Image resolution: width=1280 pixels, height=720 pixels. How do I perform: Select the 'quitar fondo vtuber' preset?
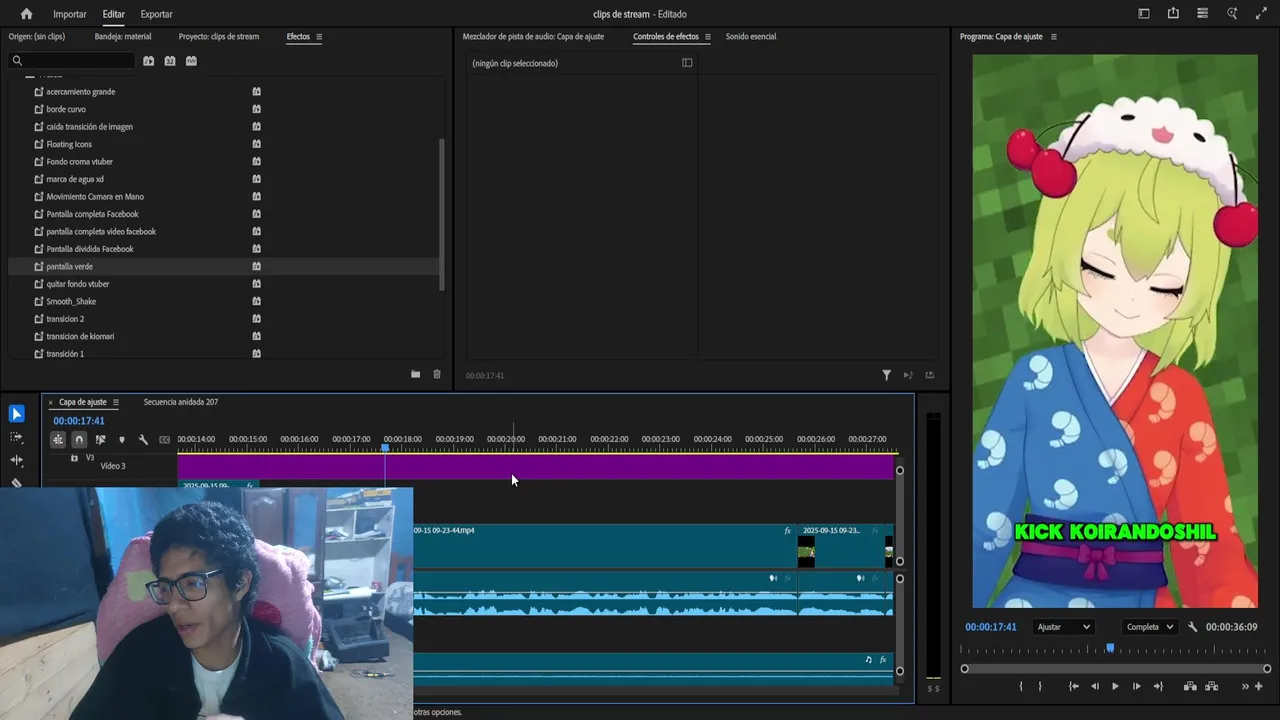click(78, 284)
